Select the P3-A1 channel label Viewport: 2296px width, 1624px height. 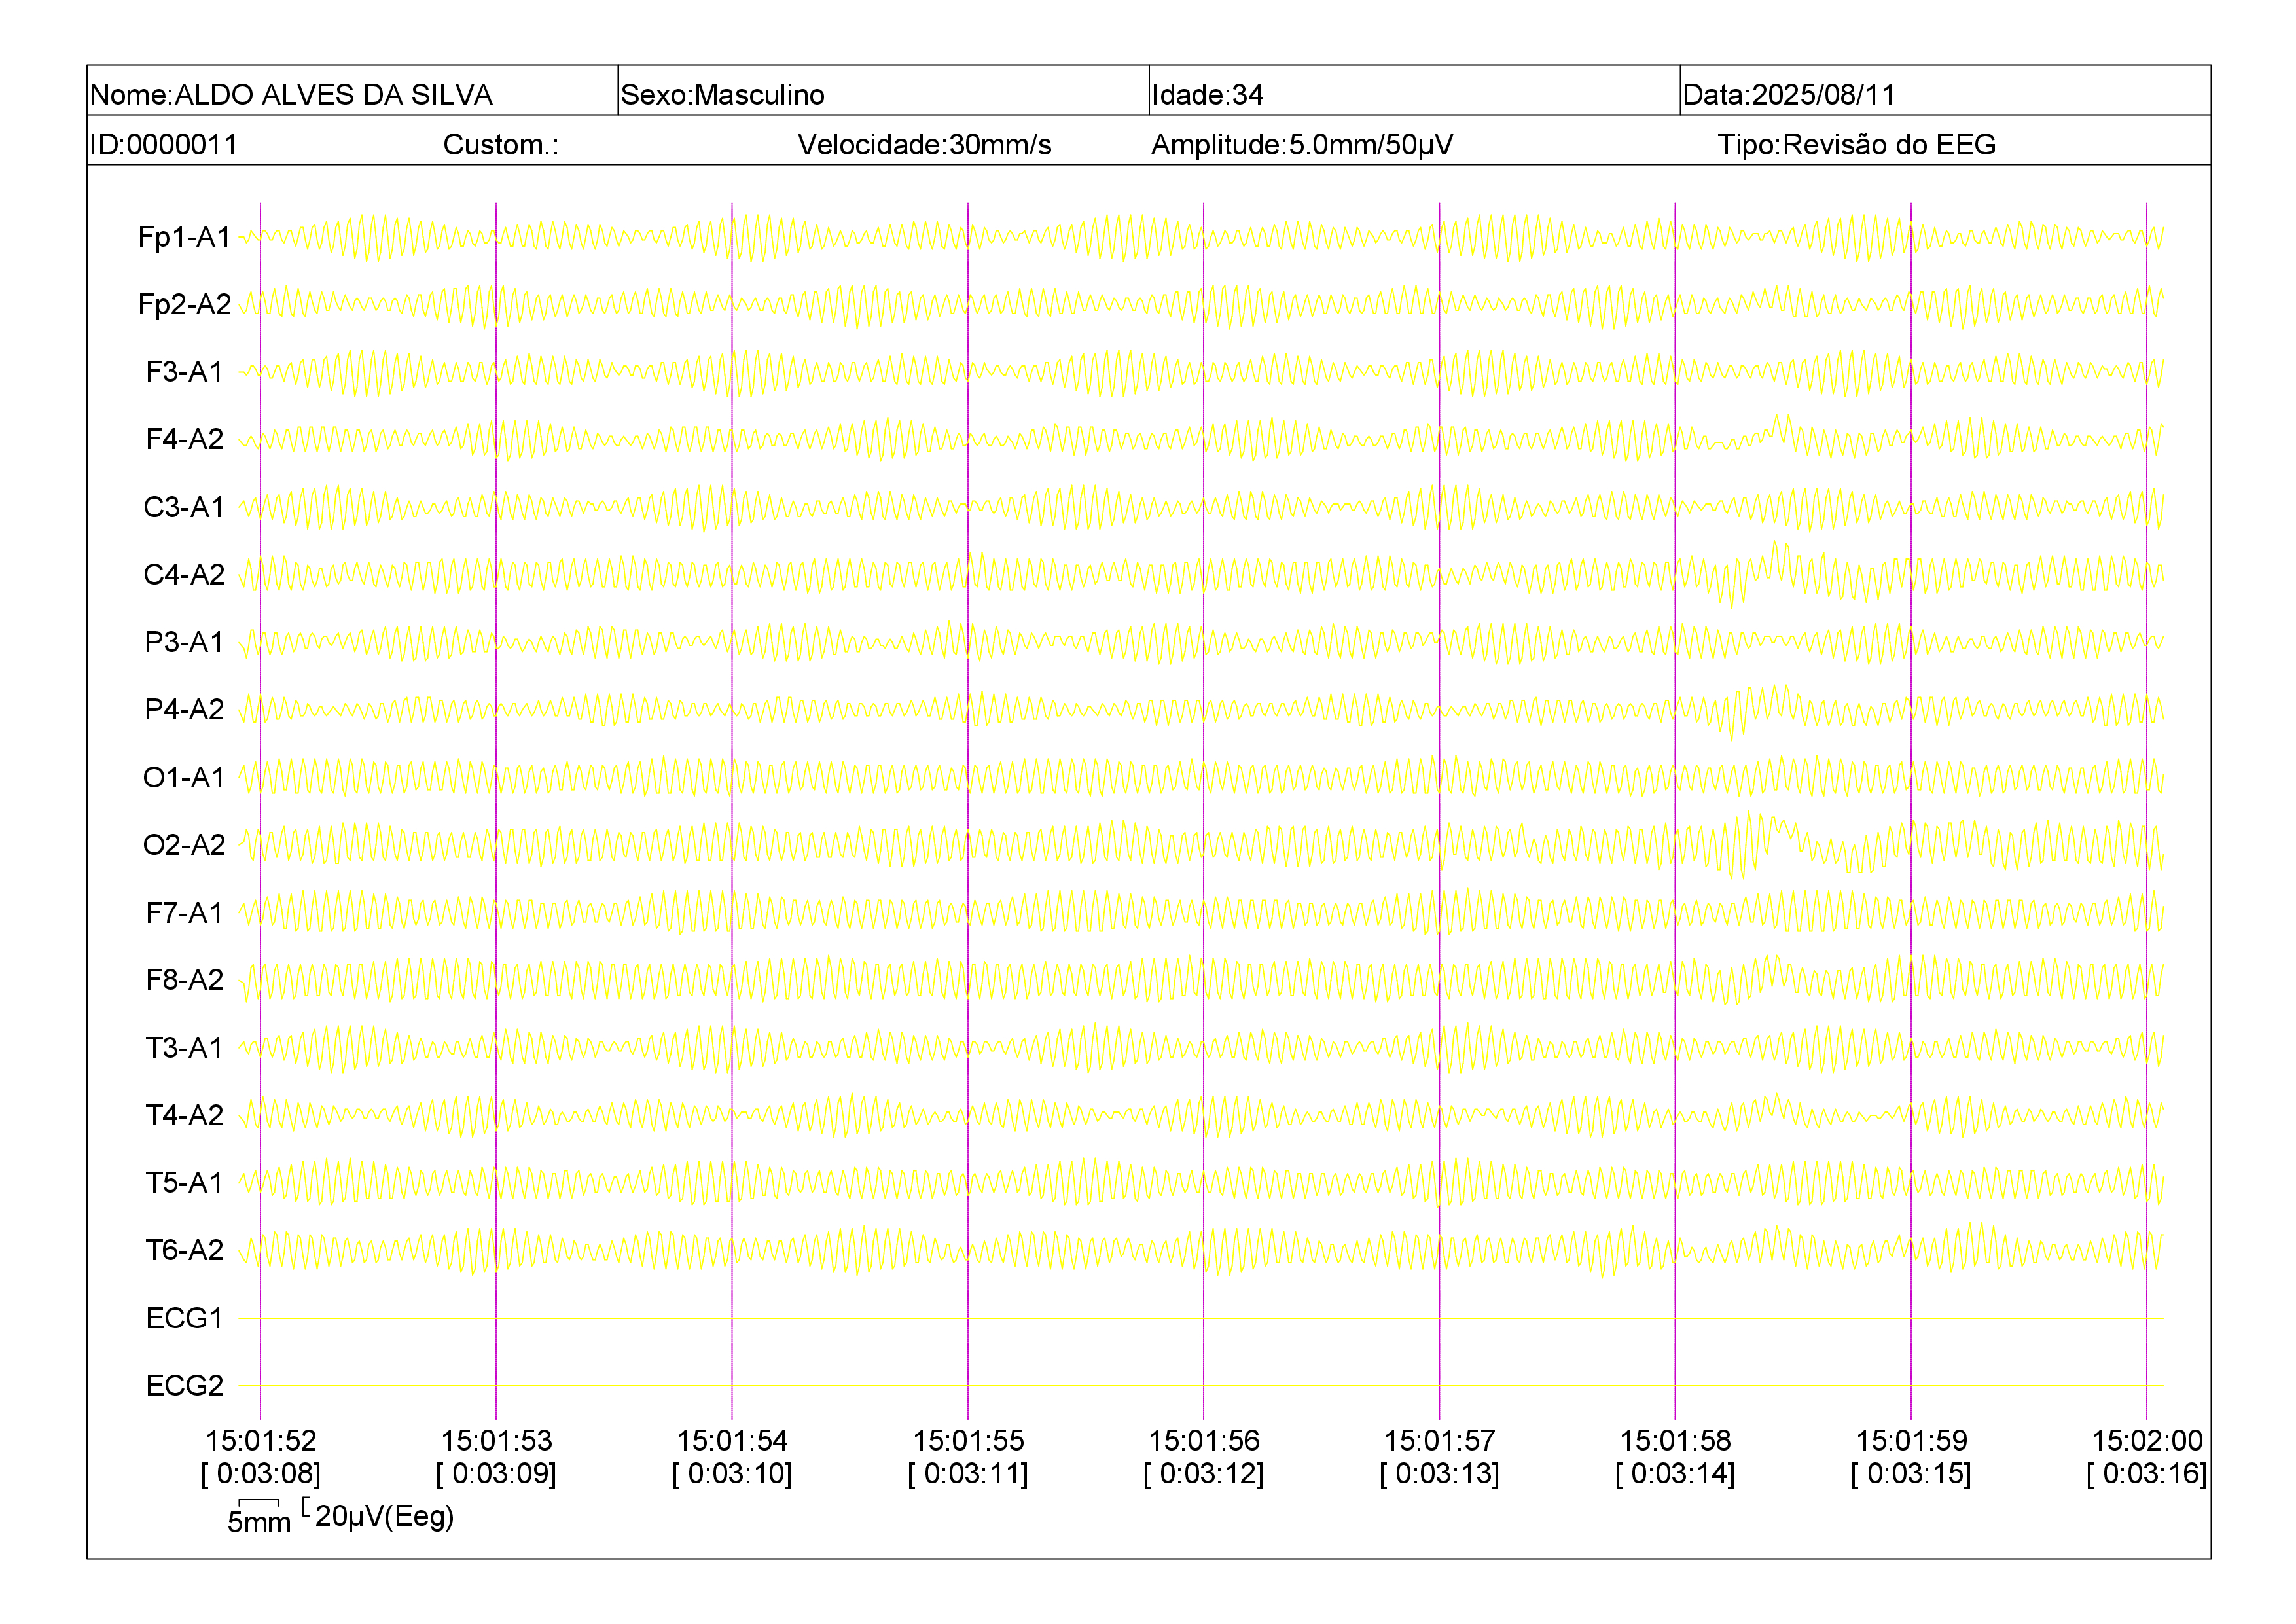click(184, 642)
